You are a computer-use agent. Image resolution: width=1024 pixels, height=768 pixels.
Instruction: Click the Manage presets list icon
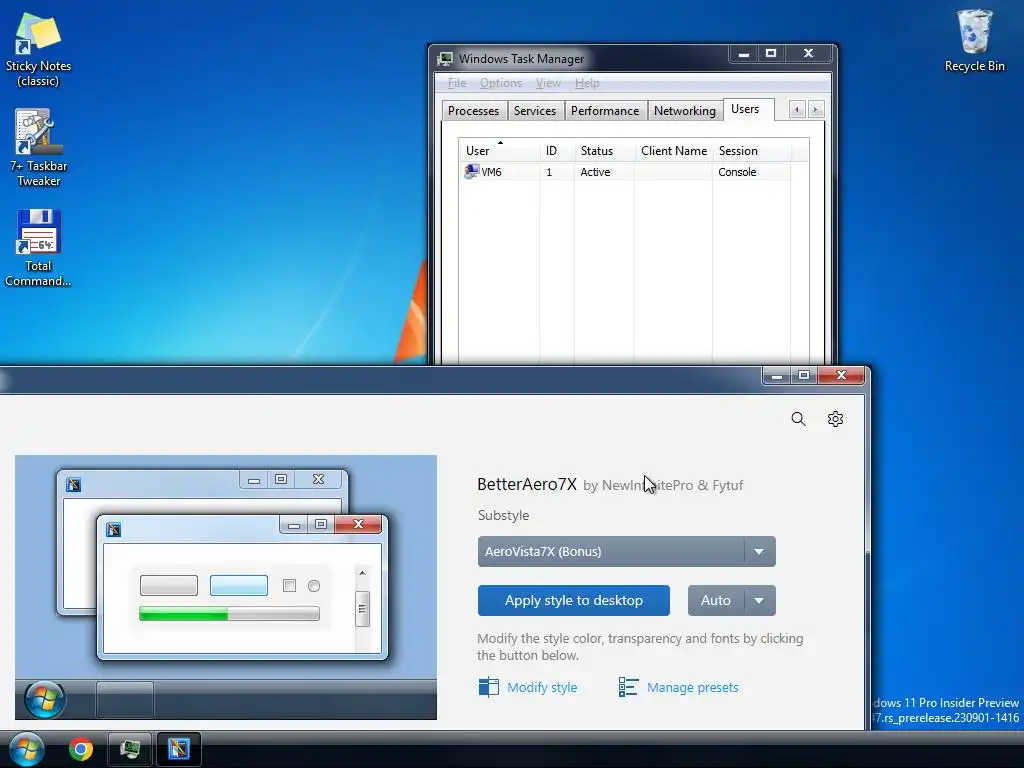(x=628, y=687)
